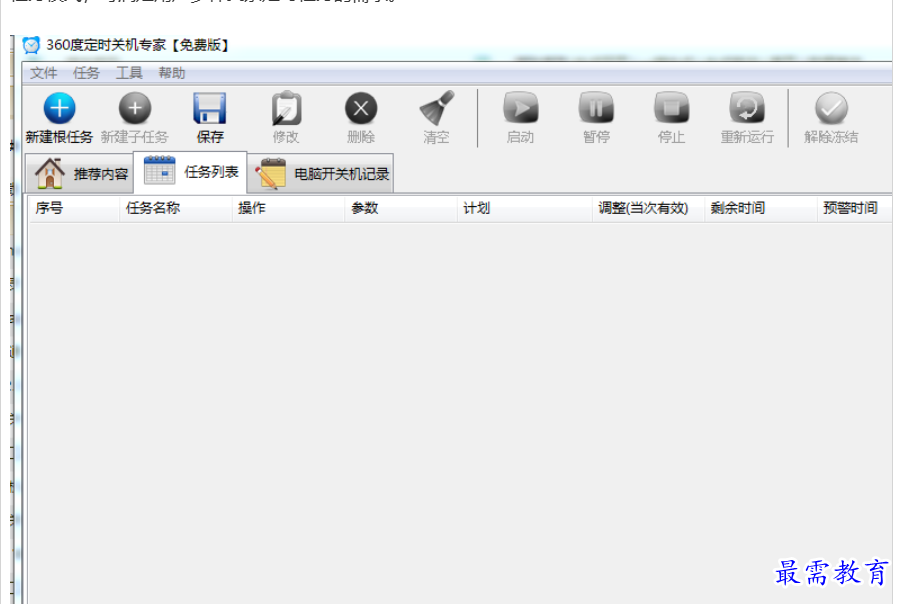This screenshot has height=604, width=897.
Task: Open the 文件 menu
Action: point(43,73)
